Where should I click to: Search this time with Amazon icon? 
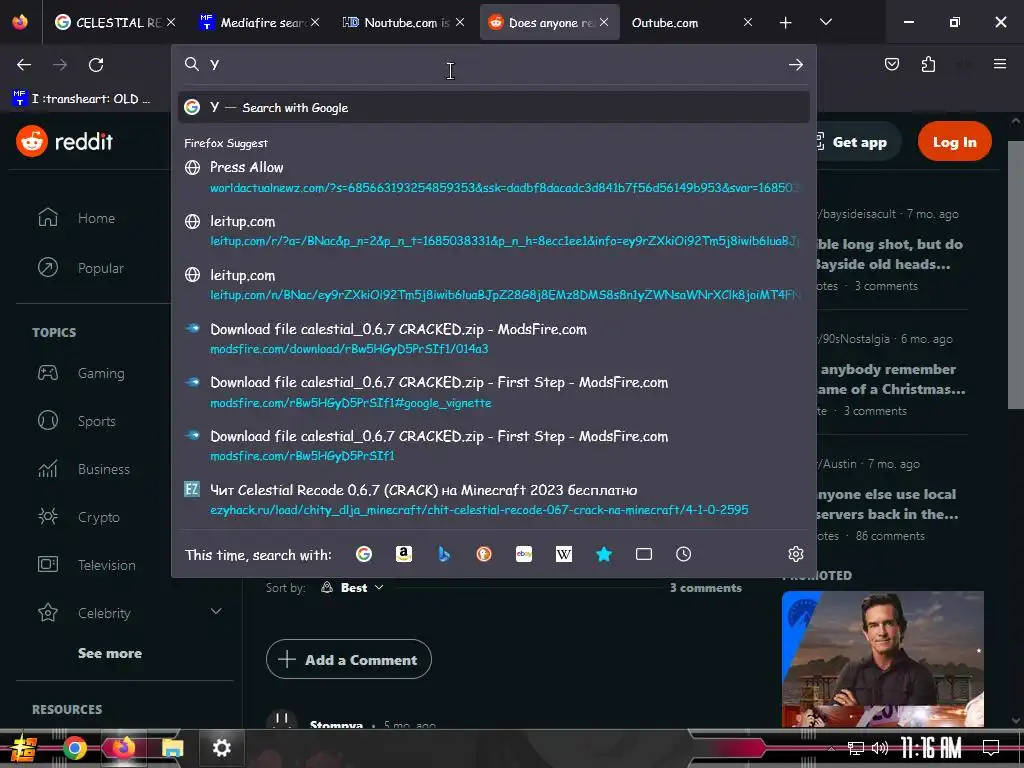pyautogui.click(x=404, y=554)
